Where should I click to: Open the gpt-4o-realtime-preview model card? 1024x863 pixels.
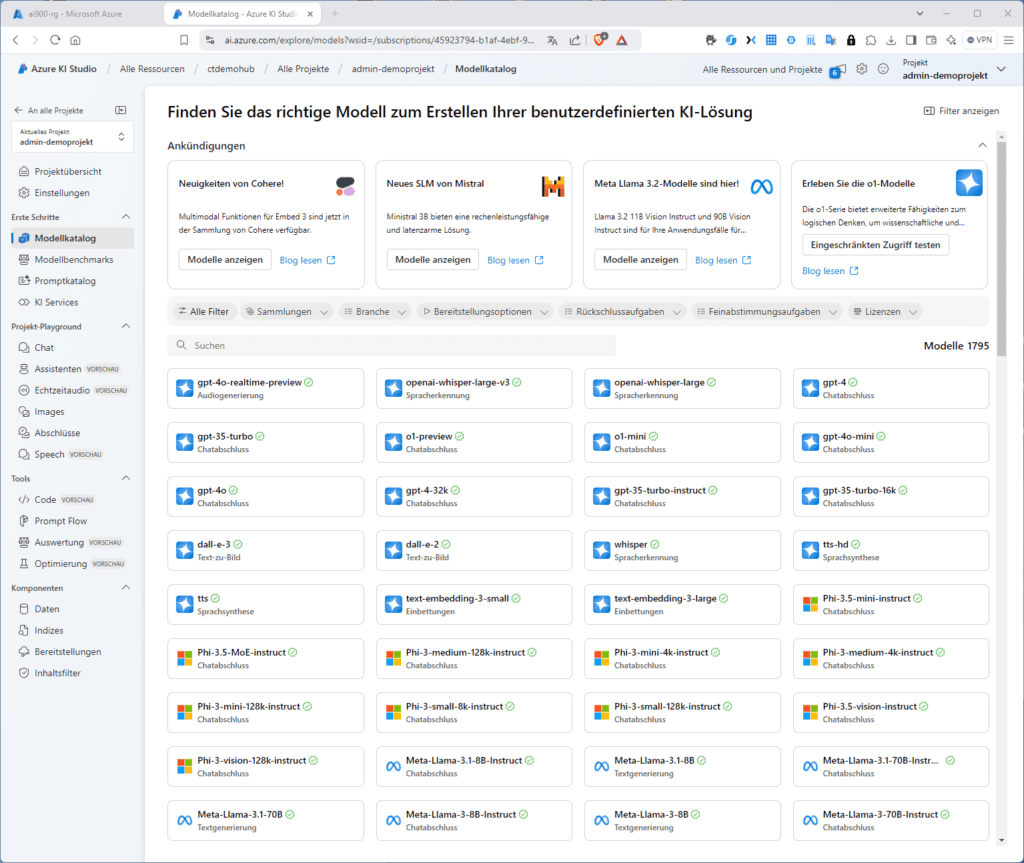[266, 389]
